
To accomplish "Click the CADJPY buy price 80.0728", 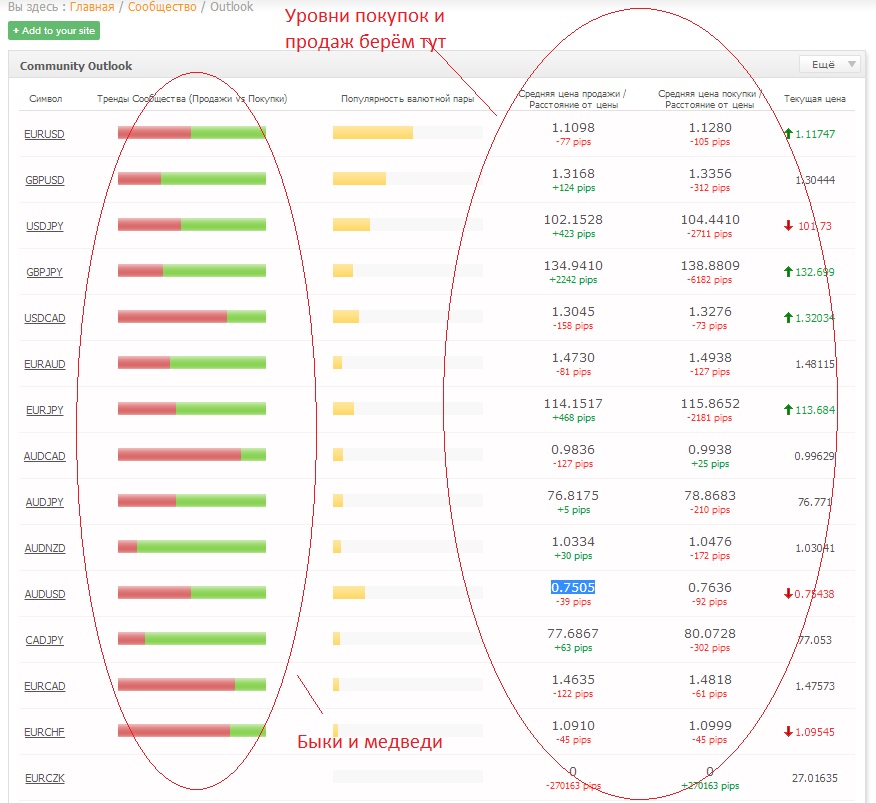I will point(710,634).
